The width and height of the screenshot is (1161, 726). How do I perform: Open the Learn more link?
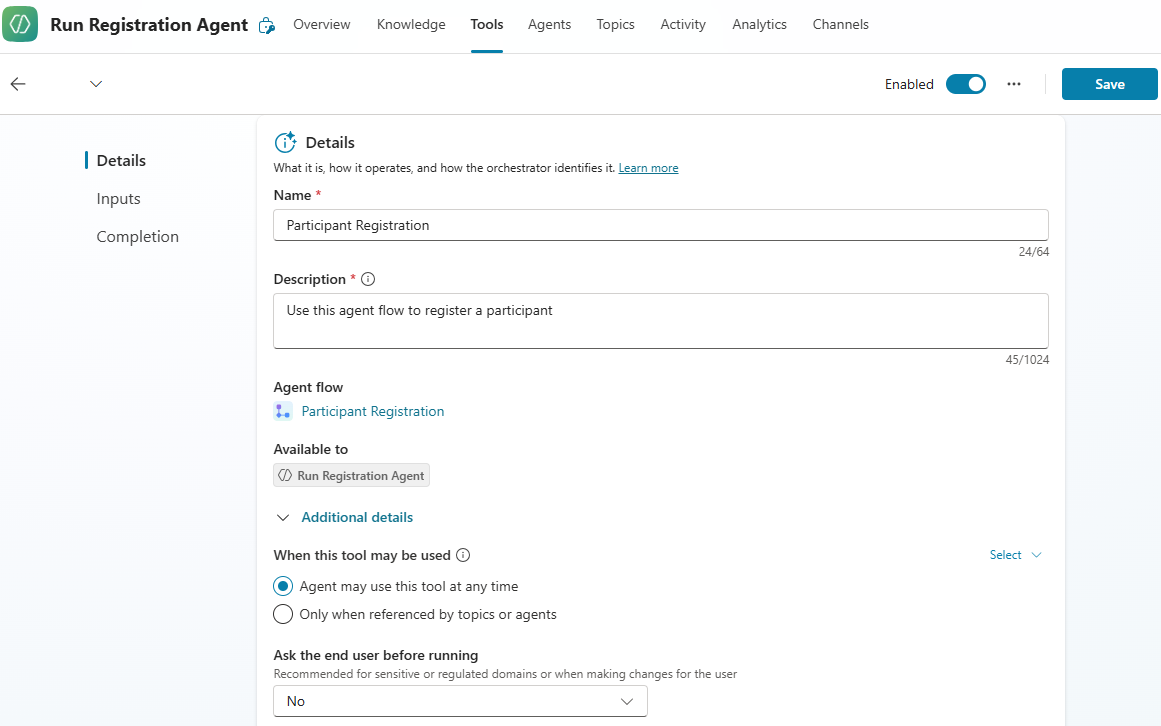tap(648, 168)
